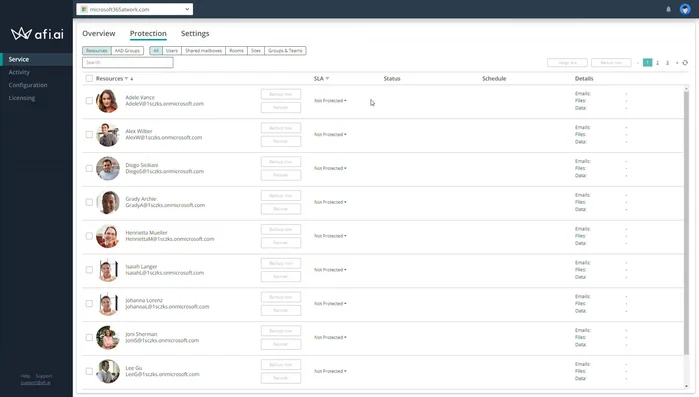Click Alex Wilber's profile photo
The image size is (699, 397).
(x=107, y=135)
